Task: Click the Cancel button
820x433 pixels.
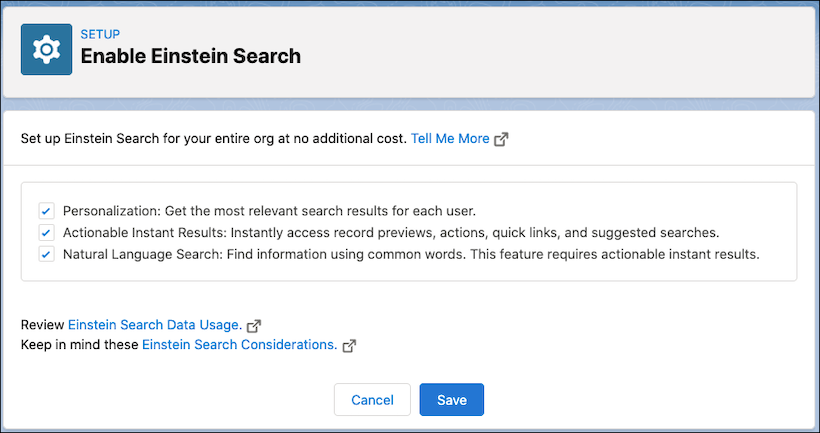Action: click(372, 400)
